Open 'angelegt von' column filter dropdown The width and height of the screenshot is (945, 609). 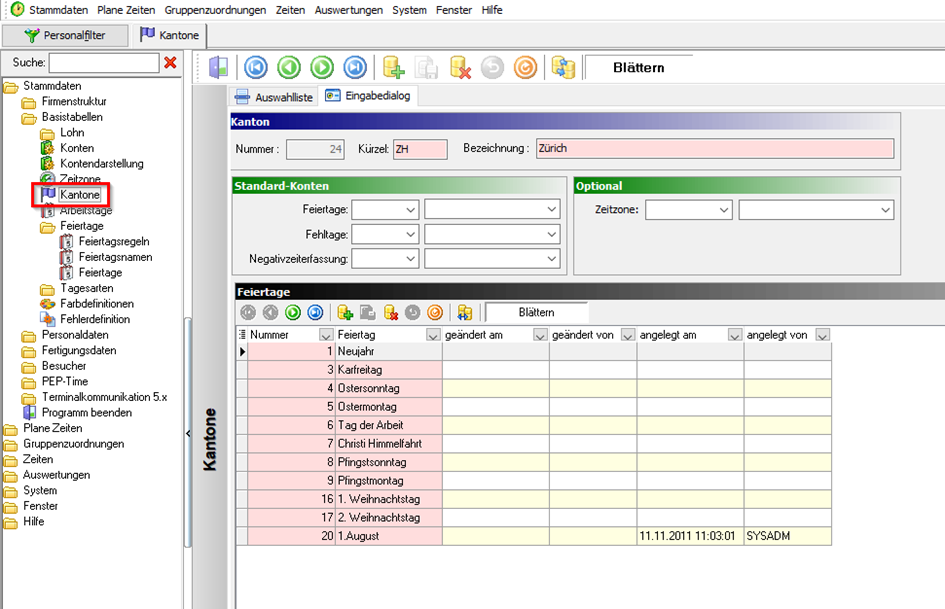pyautogui.click(x=823, y=335)
